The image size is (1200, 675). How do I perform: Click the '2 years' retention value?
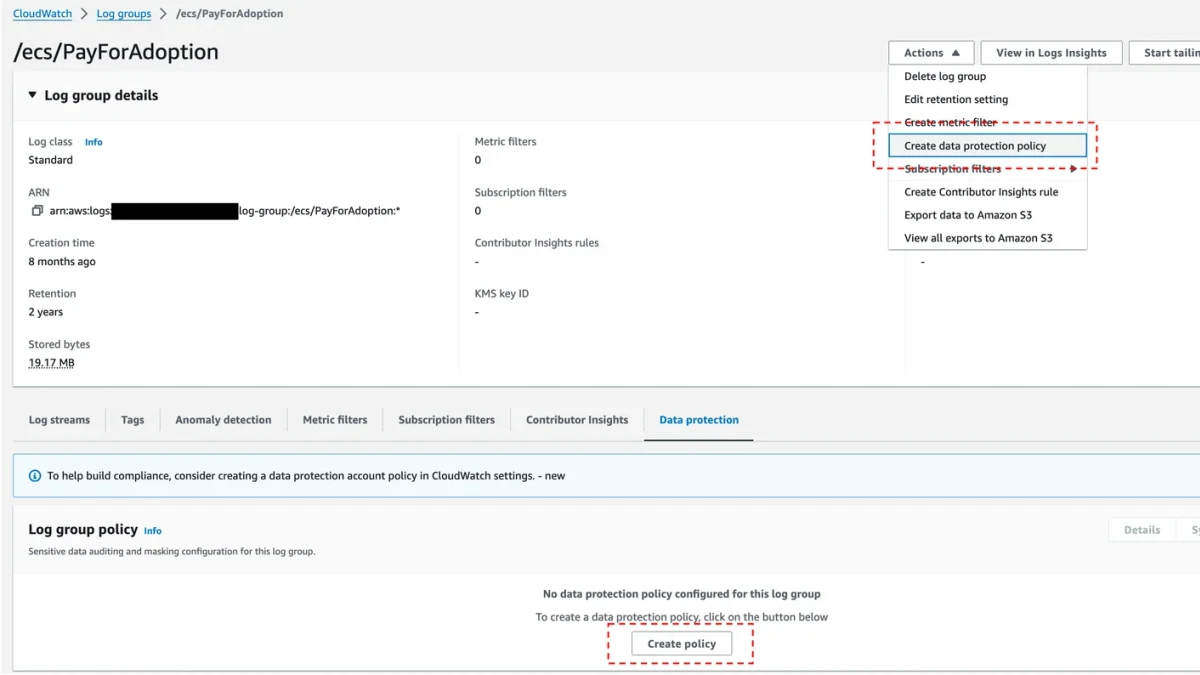pyautogui.click(x=45, y=312)
